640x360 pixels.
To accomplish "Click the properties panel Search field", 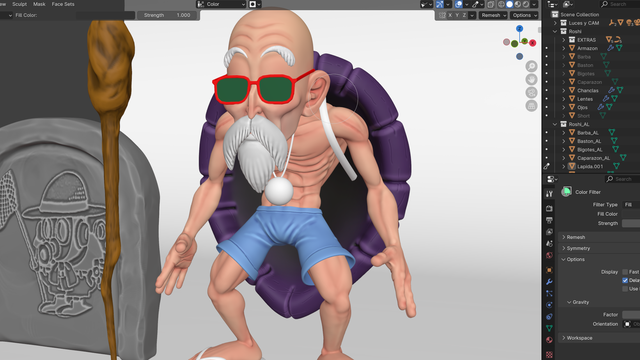I will click(622, 179).
